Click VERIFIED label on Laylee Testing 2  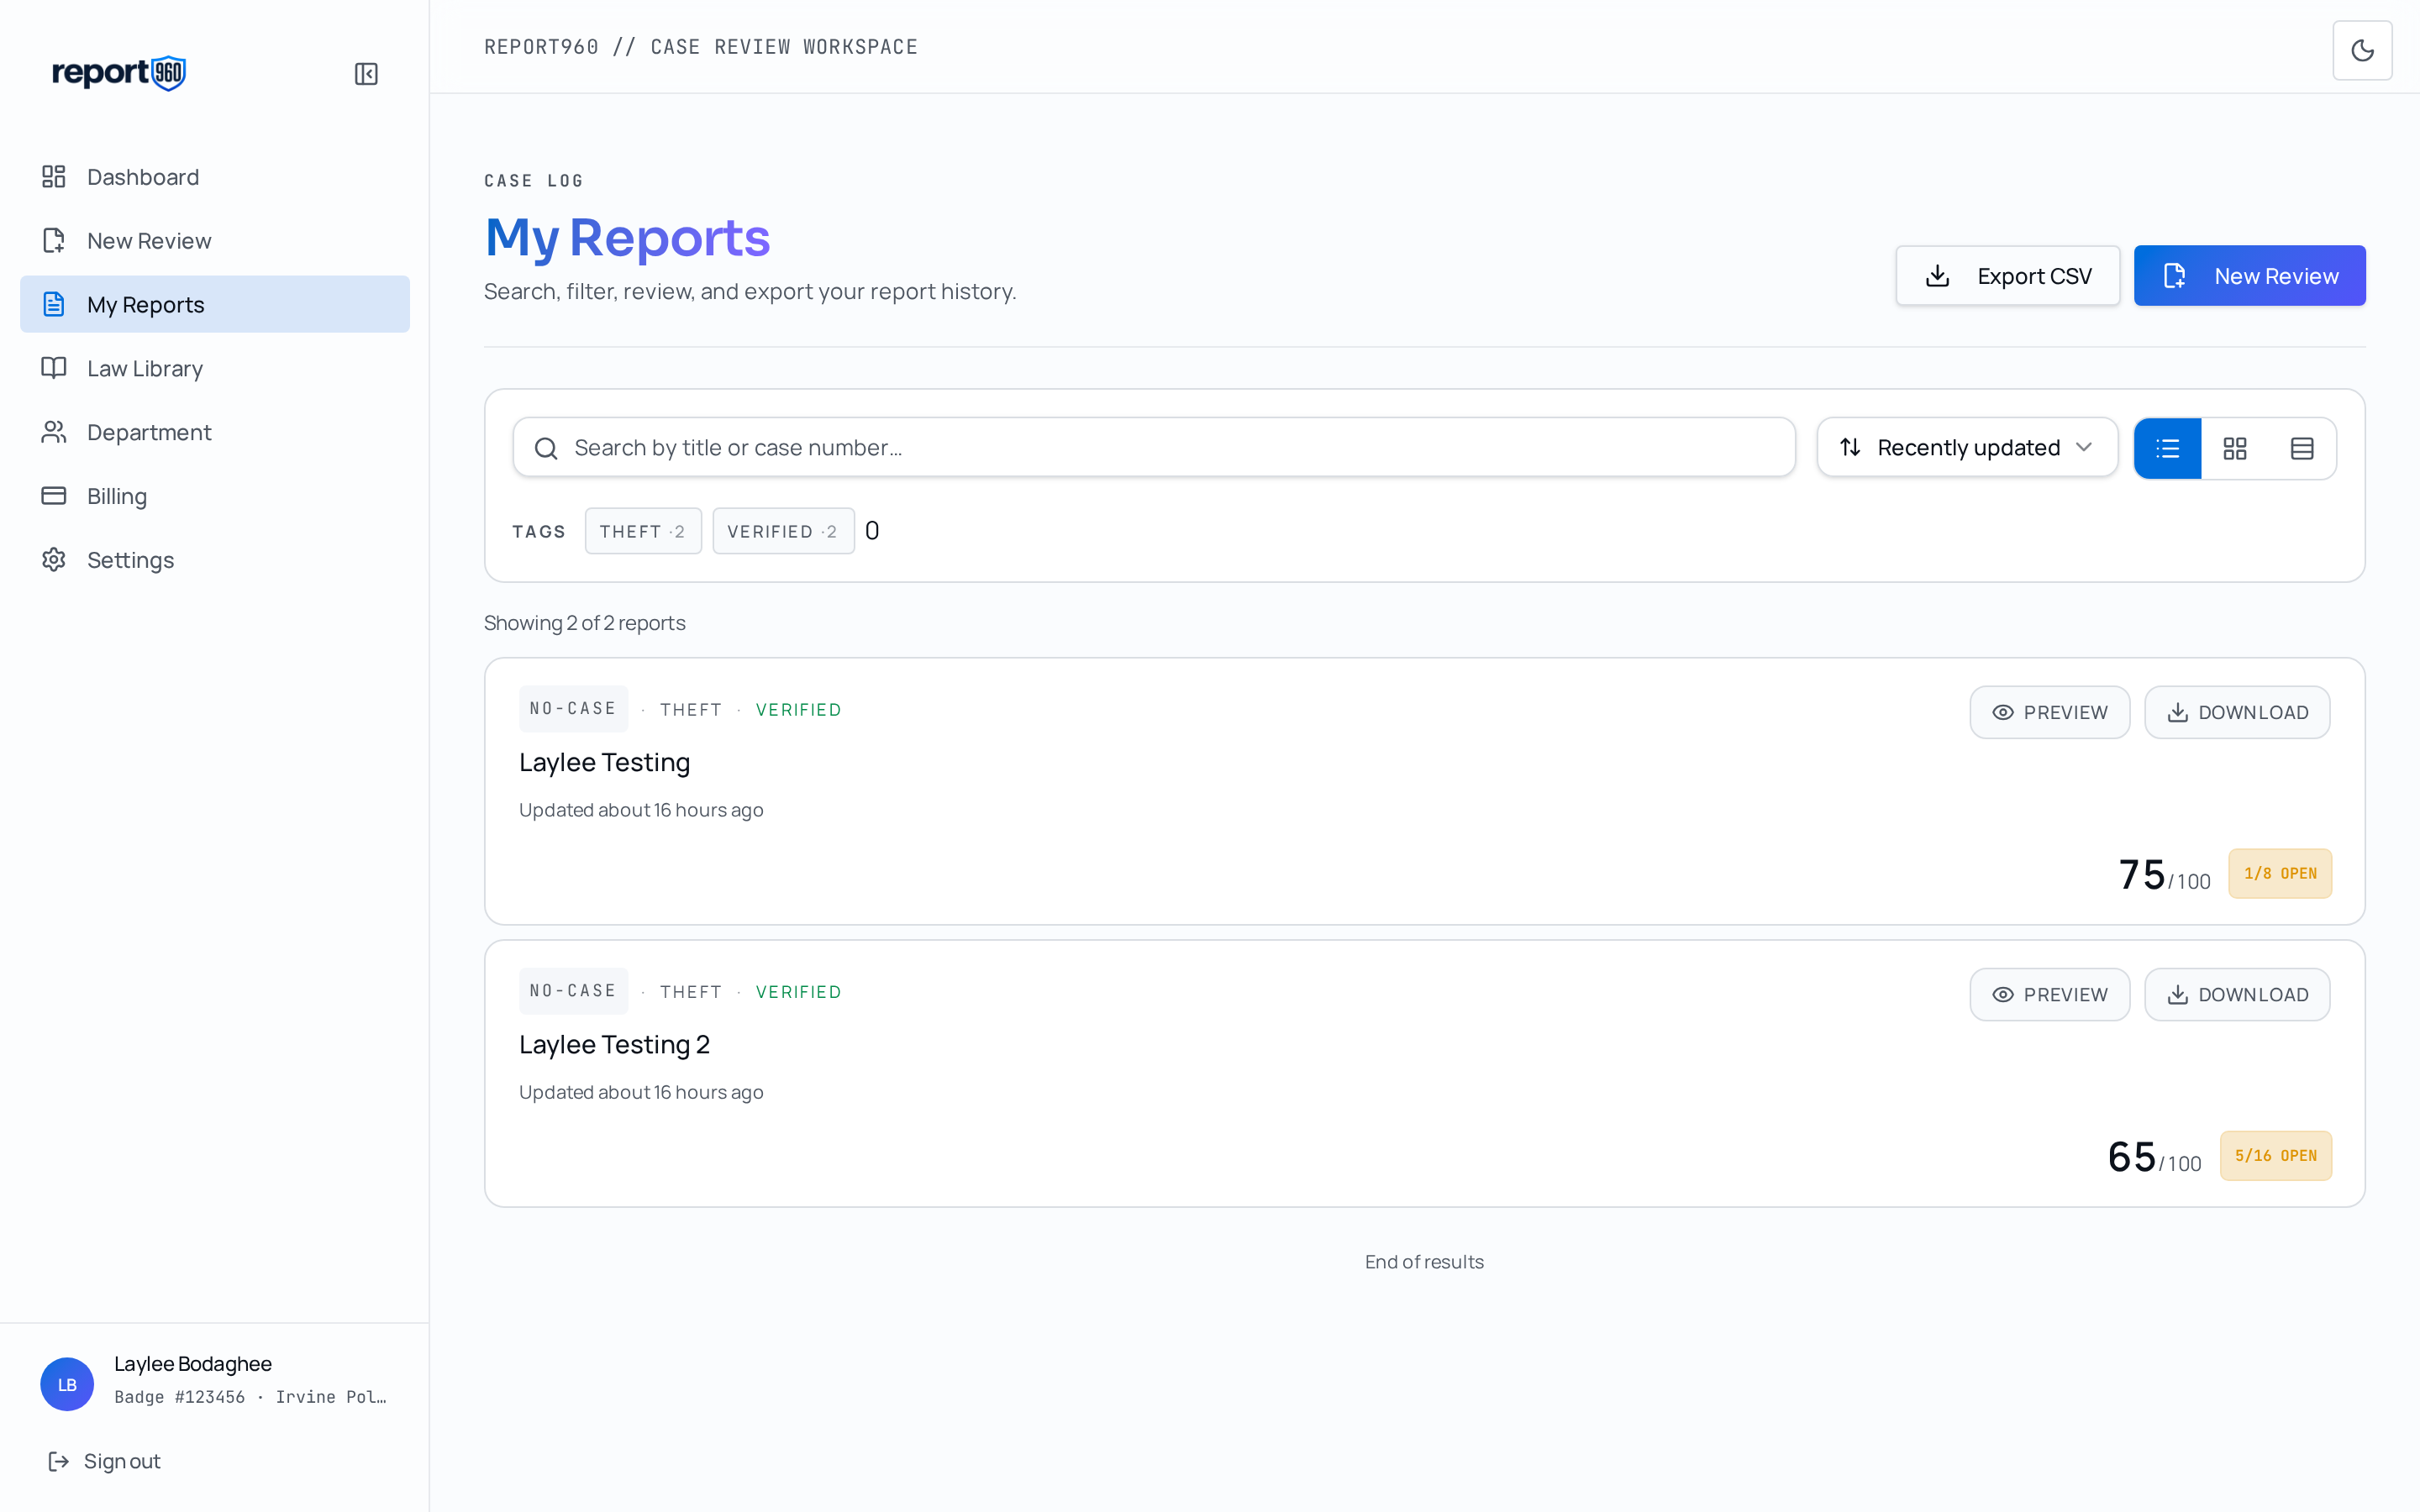tap(798, 992)
